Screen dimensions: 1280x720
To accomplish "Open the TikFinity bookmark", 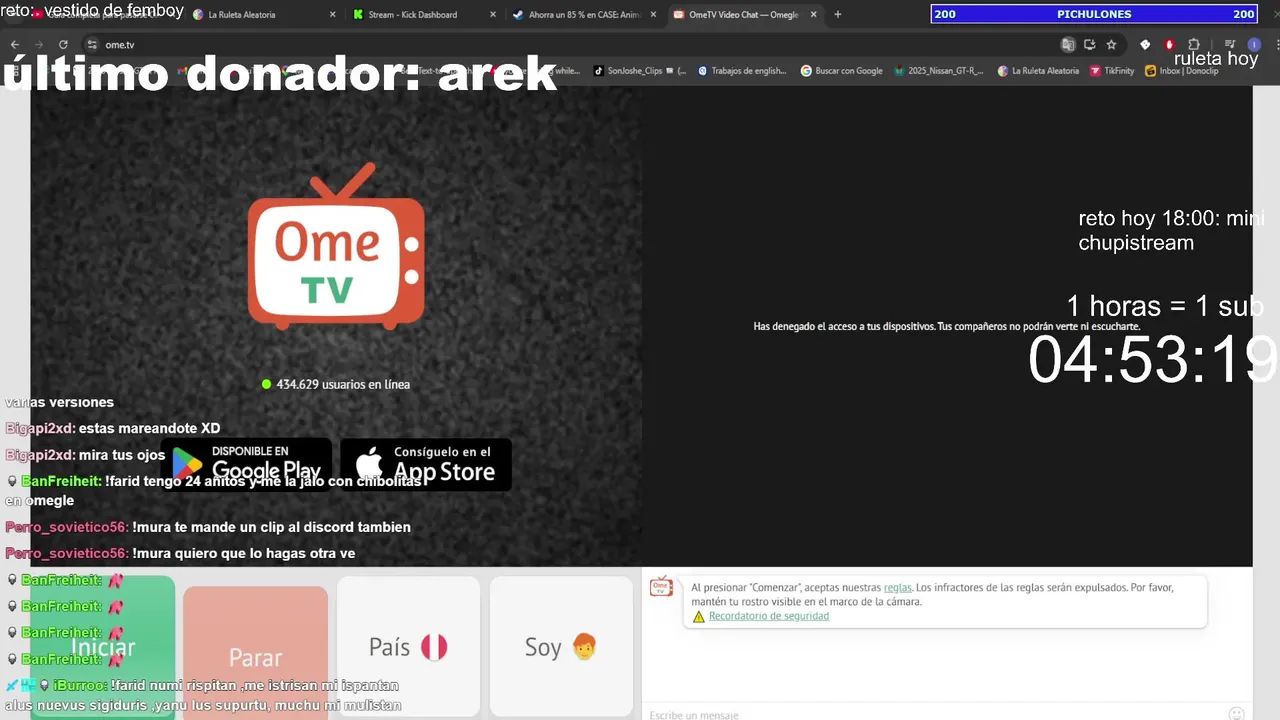I will [1112, 71].
